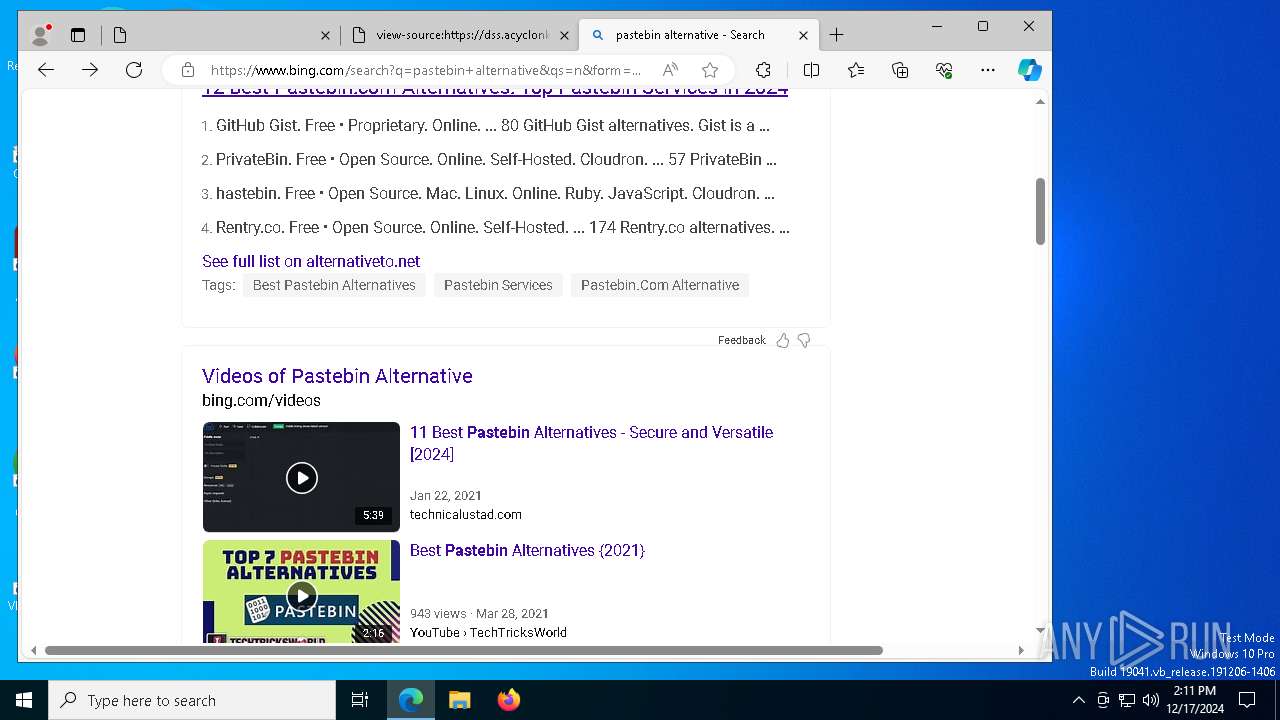Open the Copilot sidebar icon
Viewport: 1280px width, 720px height.
pyautogui.click(x=1030, y=70)
